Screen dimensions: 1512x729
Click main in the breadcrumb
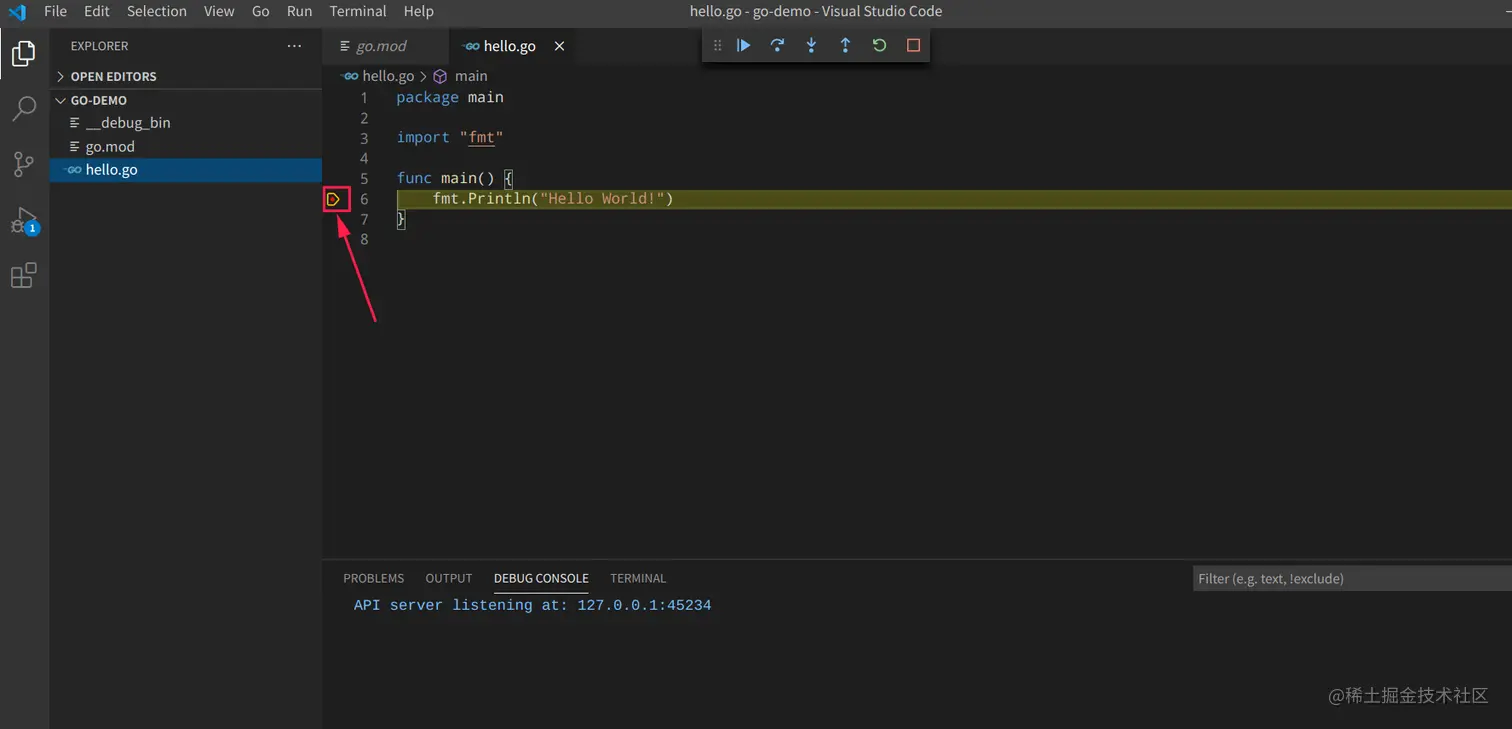tap(471, 76)
